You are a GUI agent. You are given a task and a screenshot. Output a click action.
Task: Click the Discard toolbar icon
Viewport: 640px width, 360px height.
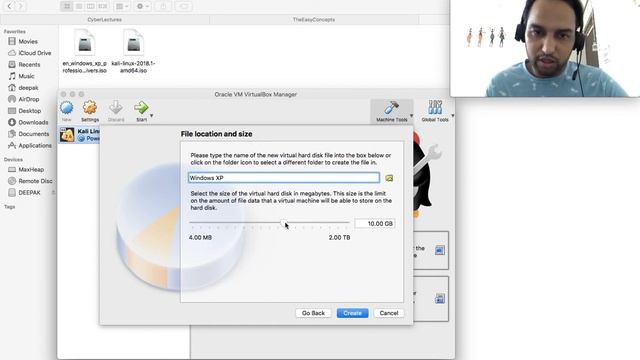(116, 108)
